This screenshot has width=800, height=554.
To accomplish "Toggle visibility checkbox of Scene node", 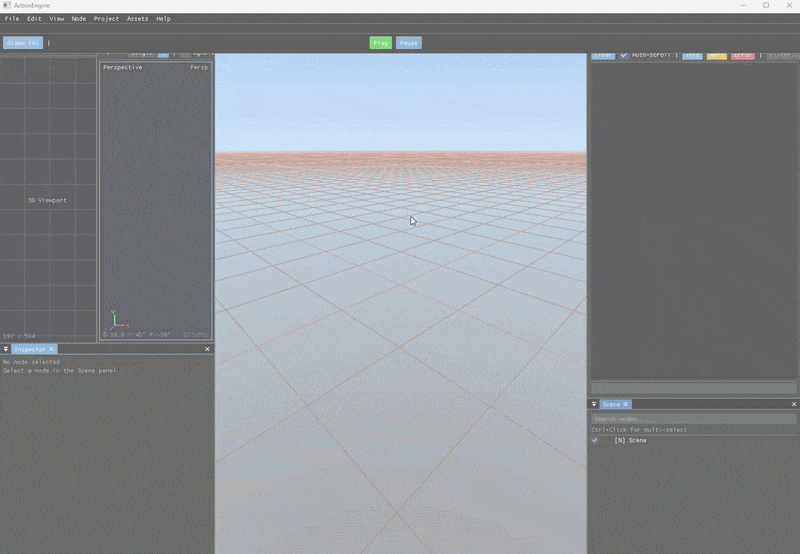I will (x=595, y=440).
